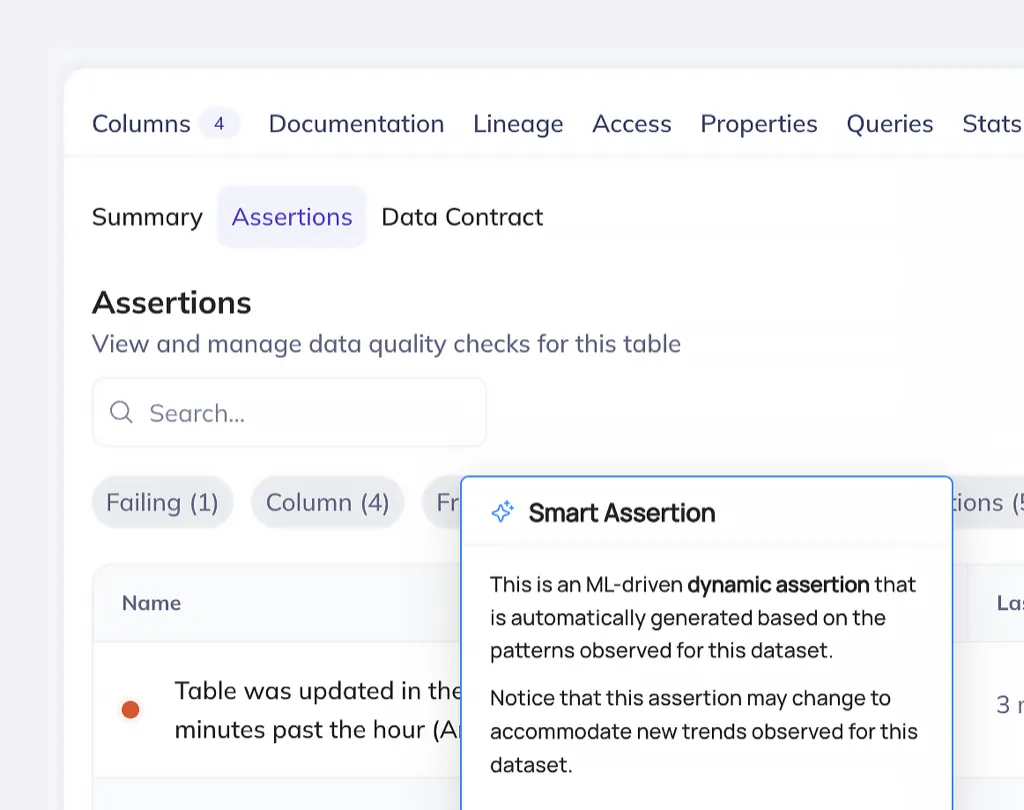Viewport: 1024px width, 810px height.
Task: Go to the Lineage tab
Action: tap(518, 124)
